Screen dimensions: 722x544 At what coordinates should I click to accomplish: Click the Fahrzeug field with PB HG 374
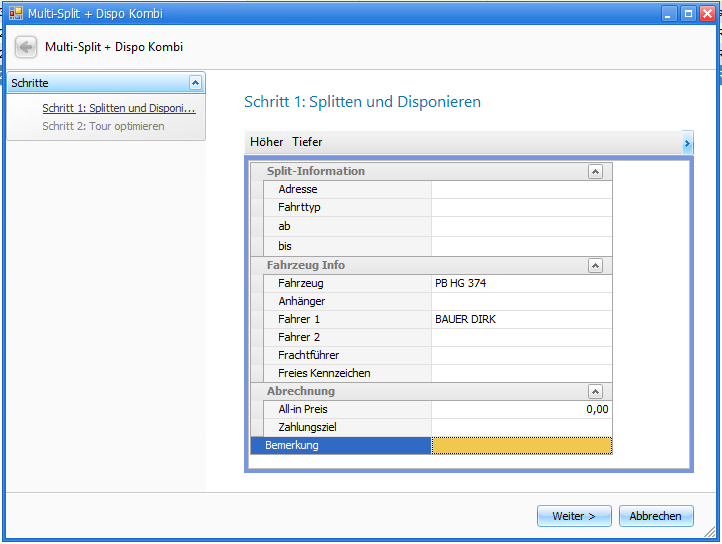(x=521, y=283)
